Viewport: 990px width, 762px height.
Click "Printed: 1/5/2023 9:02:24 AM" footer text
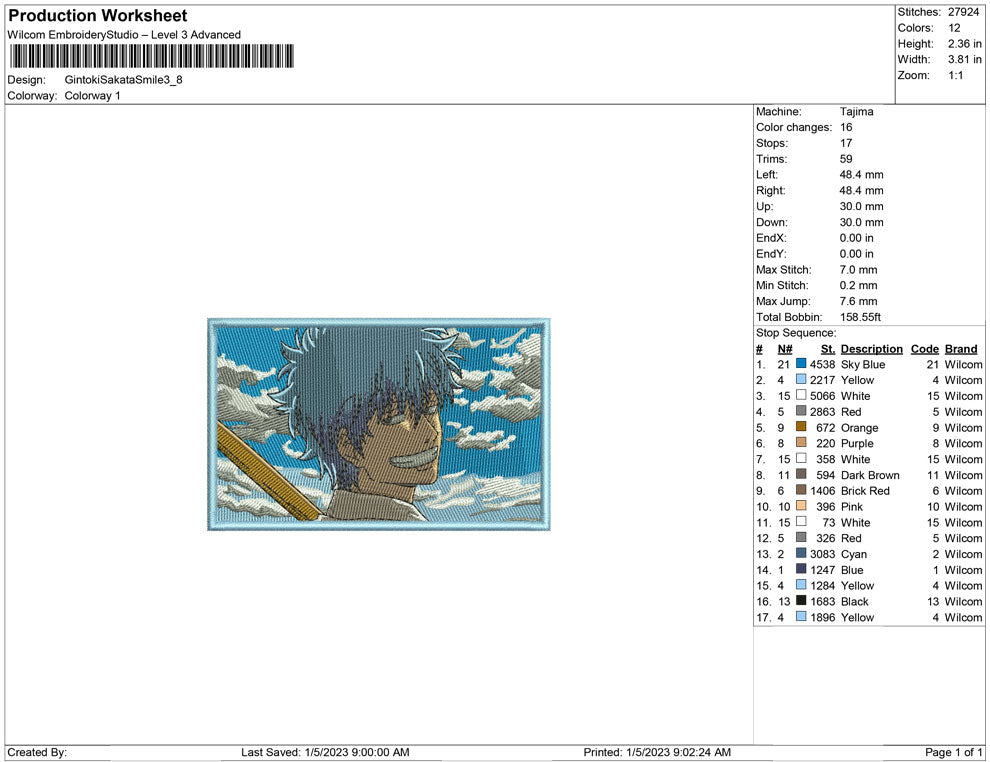657,752
